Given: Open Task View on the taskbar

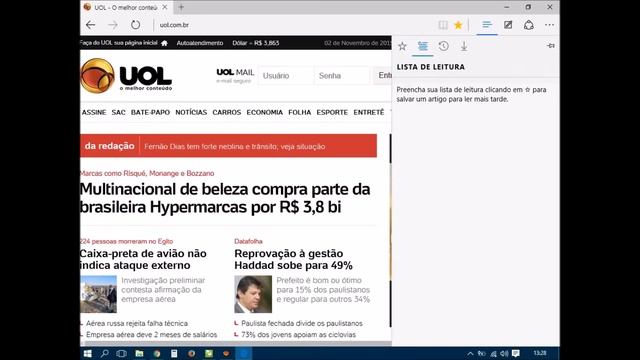Looking at the screenshot, I should click(x=122, y=353).
